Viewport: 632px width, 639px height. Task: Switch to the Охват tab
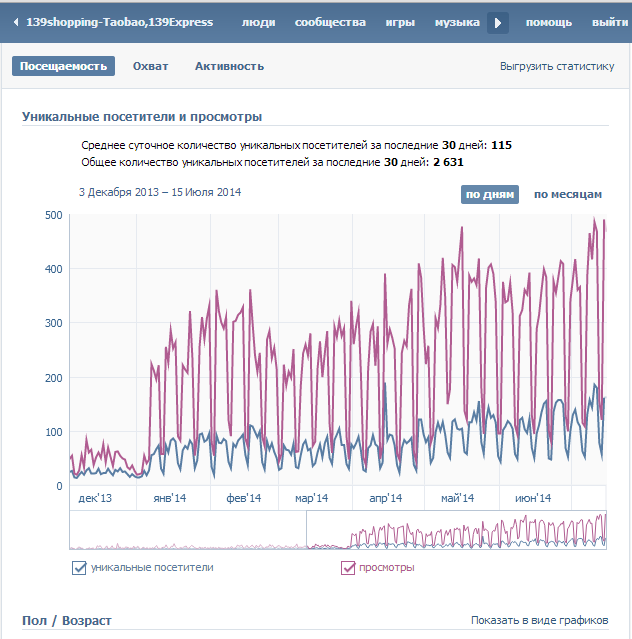(151, 66)
